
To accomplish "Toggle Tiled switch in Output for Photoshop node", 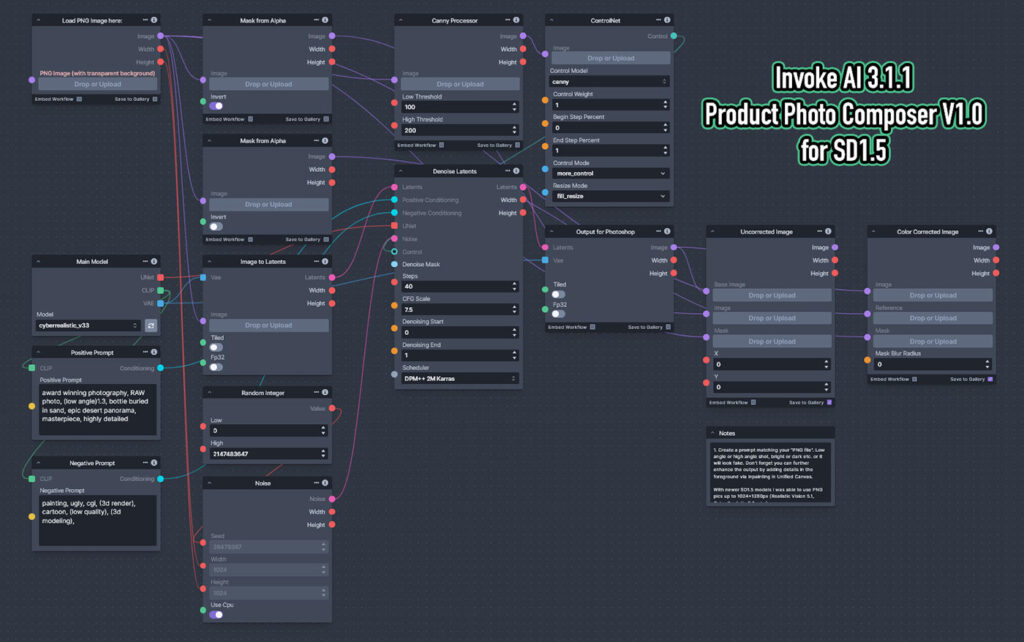I will [x=558, y=294].
